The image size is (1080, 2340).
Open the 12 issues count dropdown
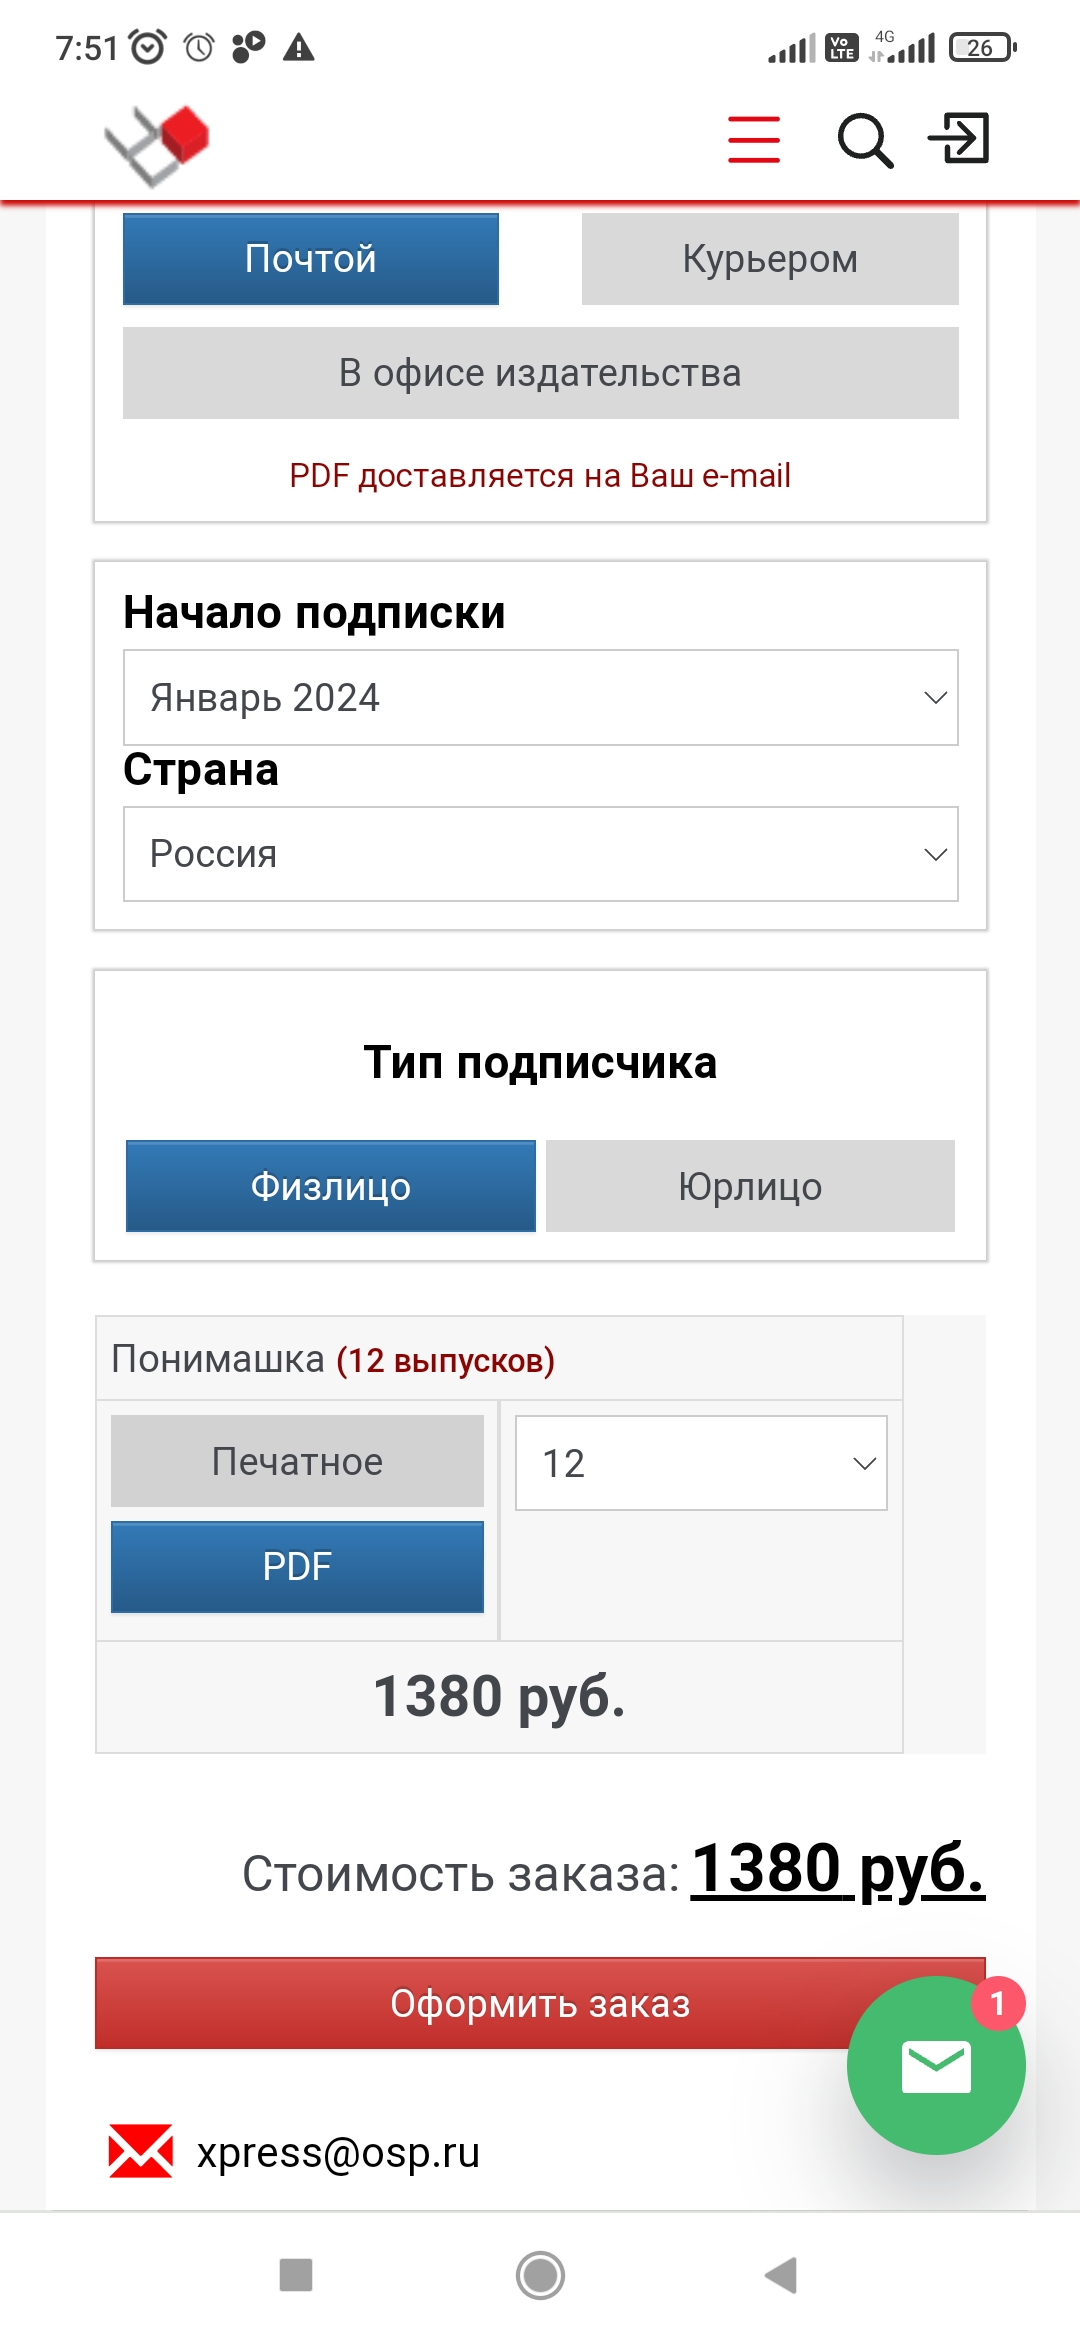coord(701,1463)
